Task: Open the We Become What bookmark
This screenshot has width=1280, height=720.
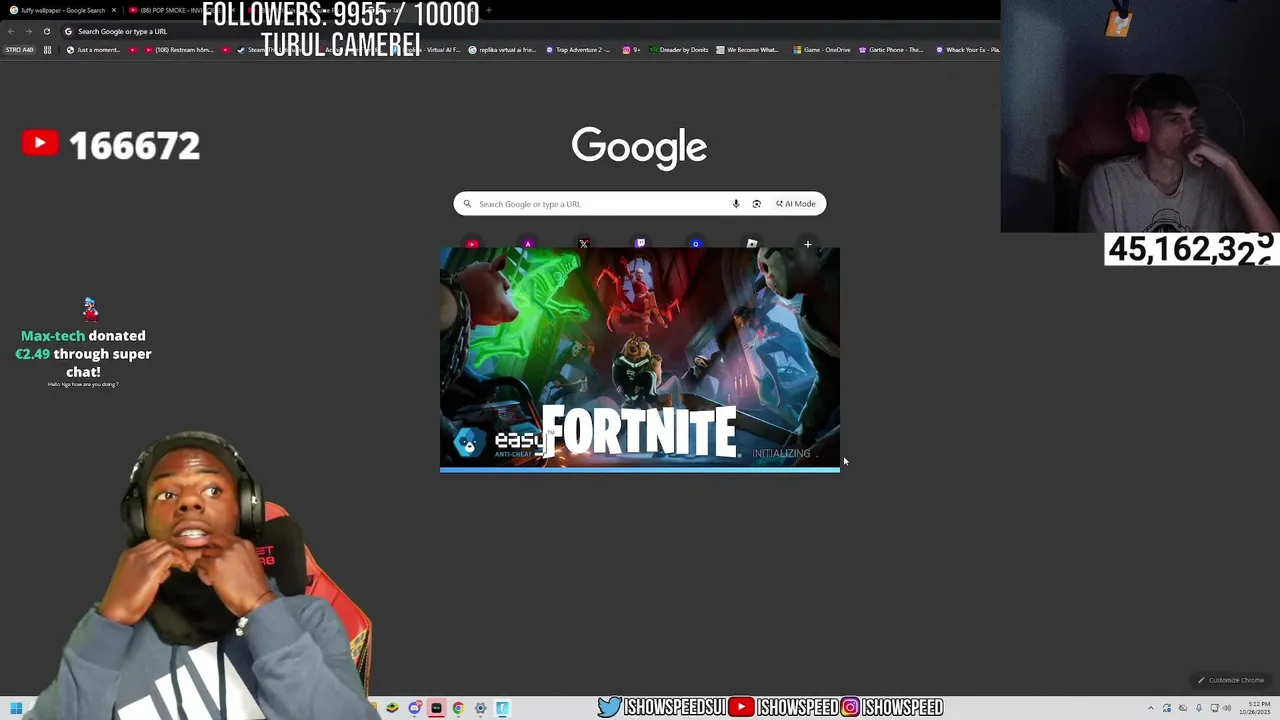Action: click(747, 50)
